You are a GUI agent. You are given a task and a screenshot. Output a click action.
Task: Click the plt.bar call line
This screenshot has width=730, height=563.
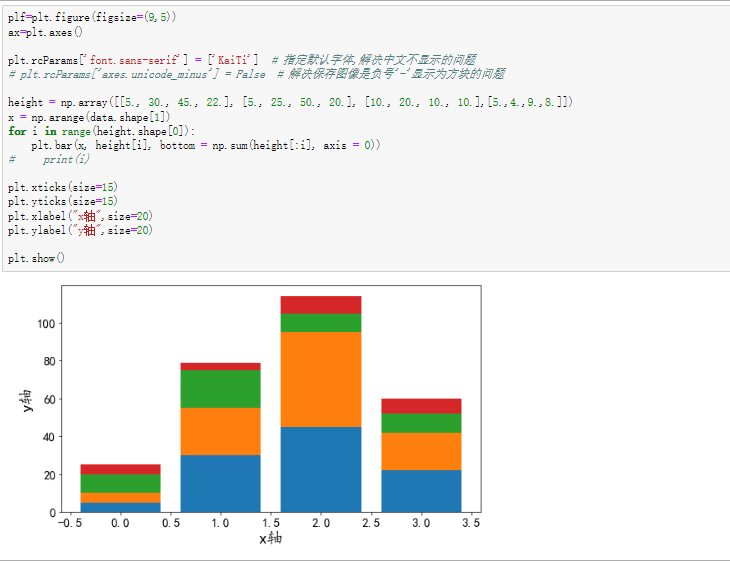pyautogui.click(x=206, y=145)
